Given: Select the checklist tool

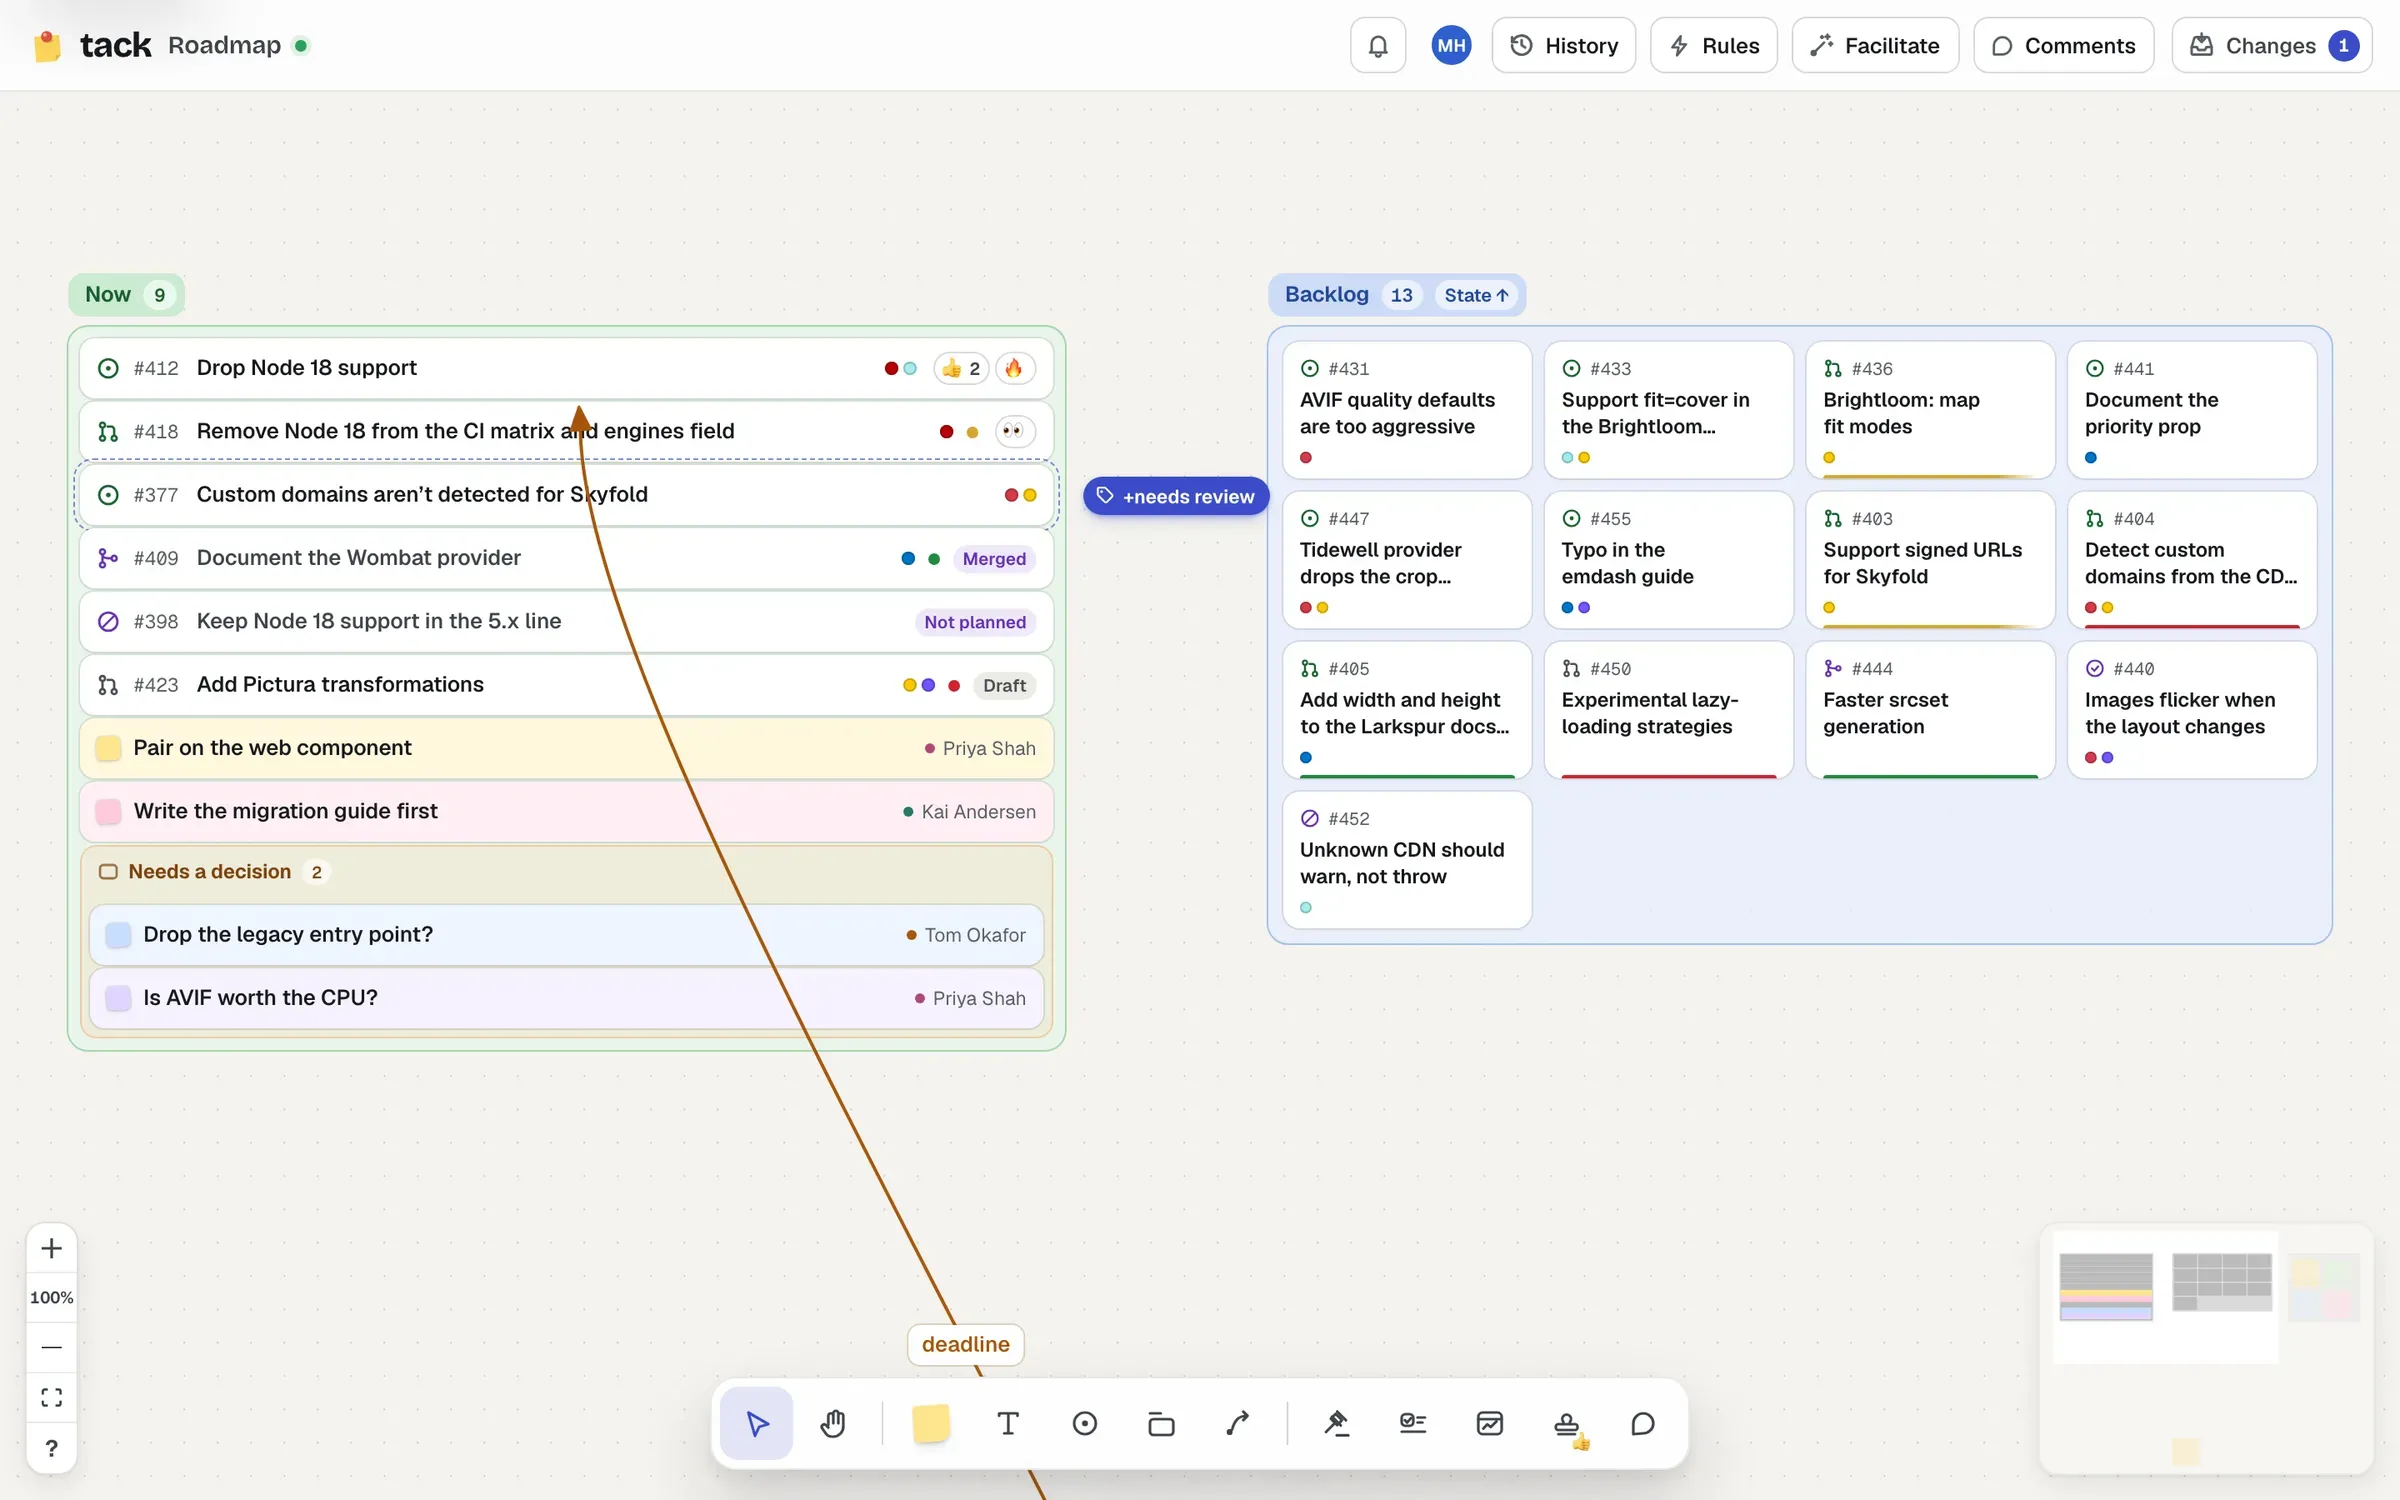Looking at the screenshot, I should [1413, 1423].
